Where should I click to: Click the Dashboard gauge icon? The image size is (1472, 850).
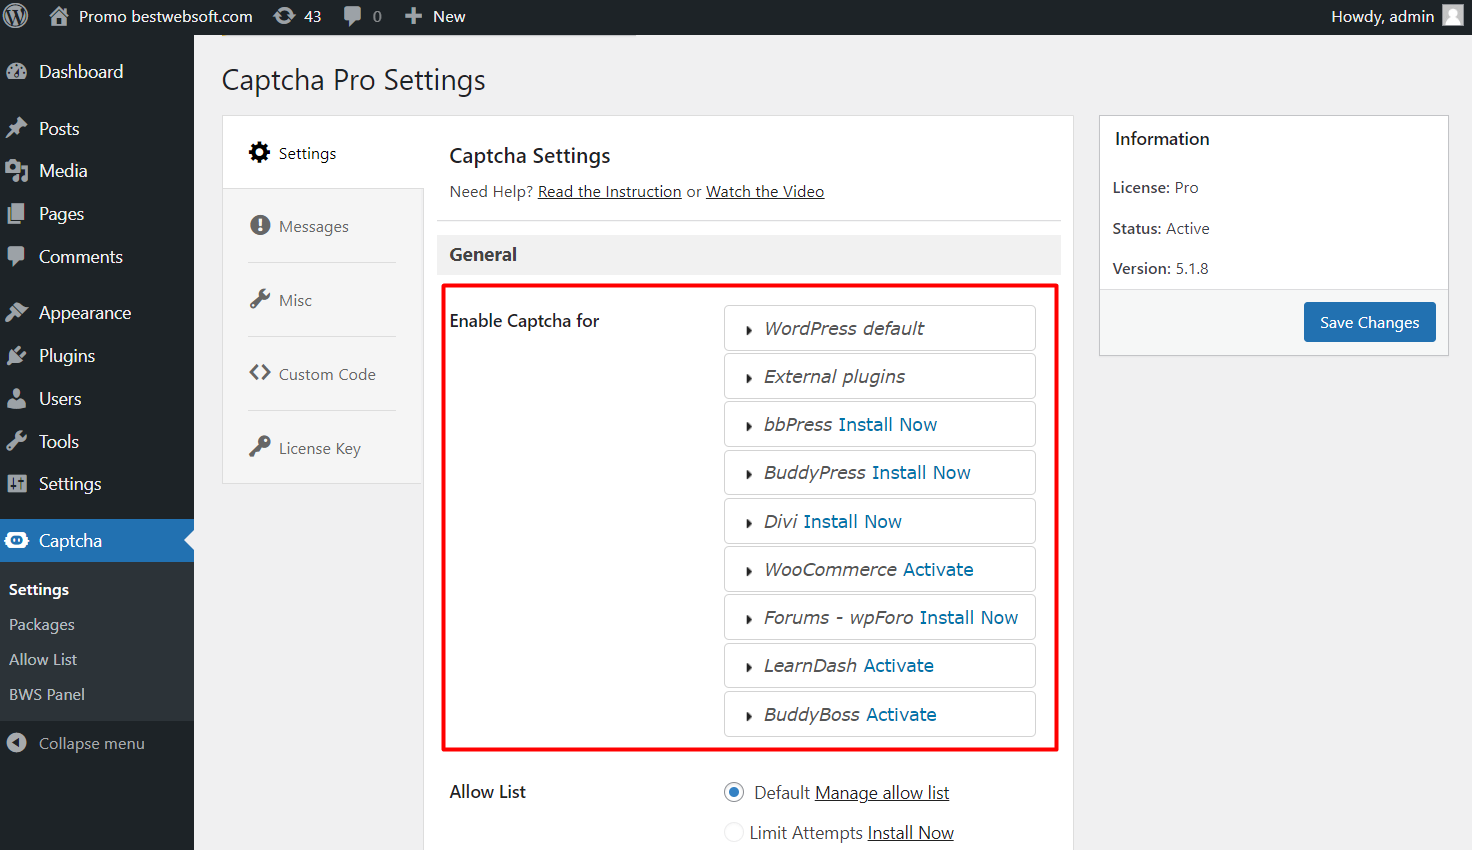tap(17, 72)
